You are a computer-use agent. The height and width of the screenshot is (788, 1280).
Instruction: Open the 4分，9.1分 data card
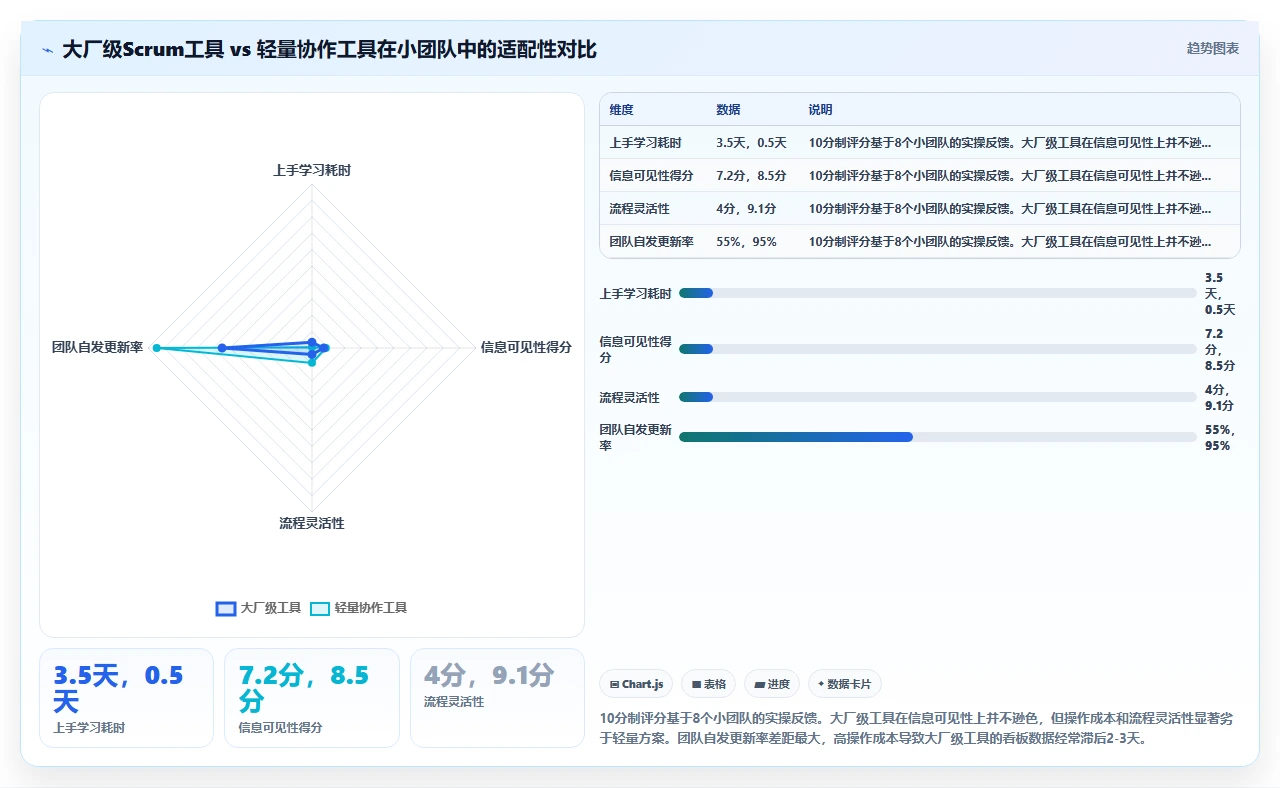pyautogui.click(x=497, y=698)
